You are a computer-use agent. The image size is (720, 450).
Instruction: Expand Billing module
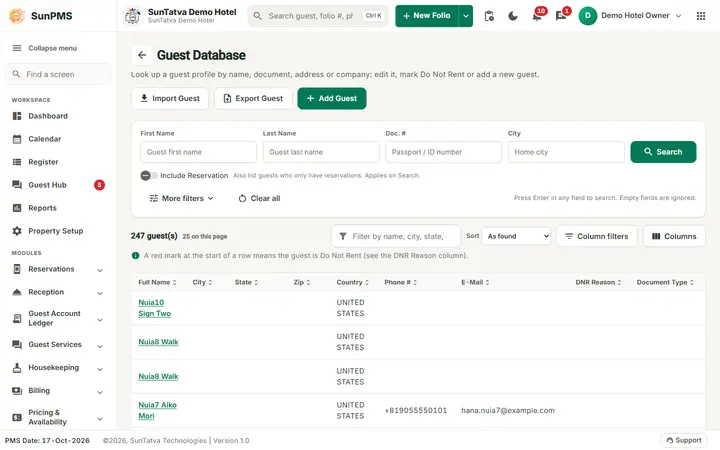100,392
